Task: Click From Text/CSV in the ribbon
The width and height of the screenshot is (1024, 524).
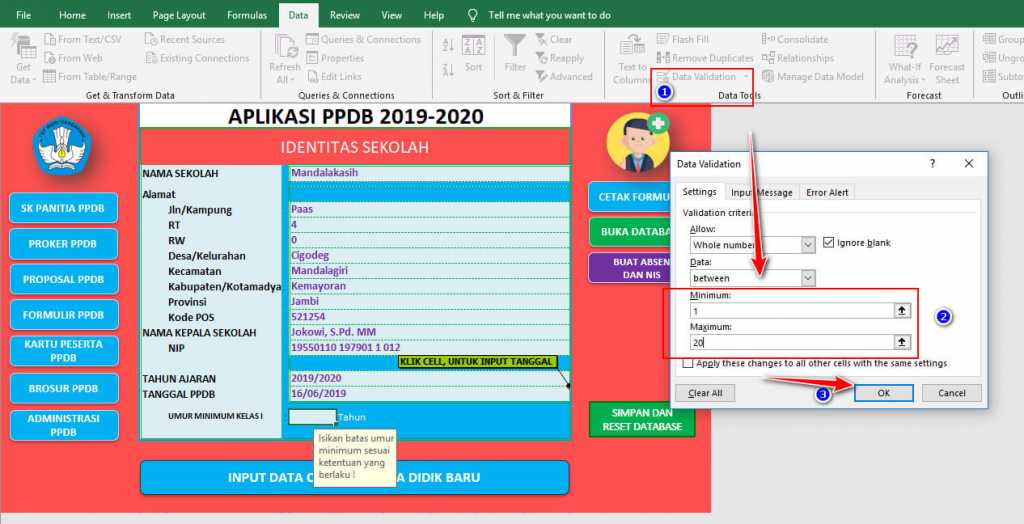Action: tap(82, 39)
